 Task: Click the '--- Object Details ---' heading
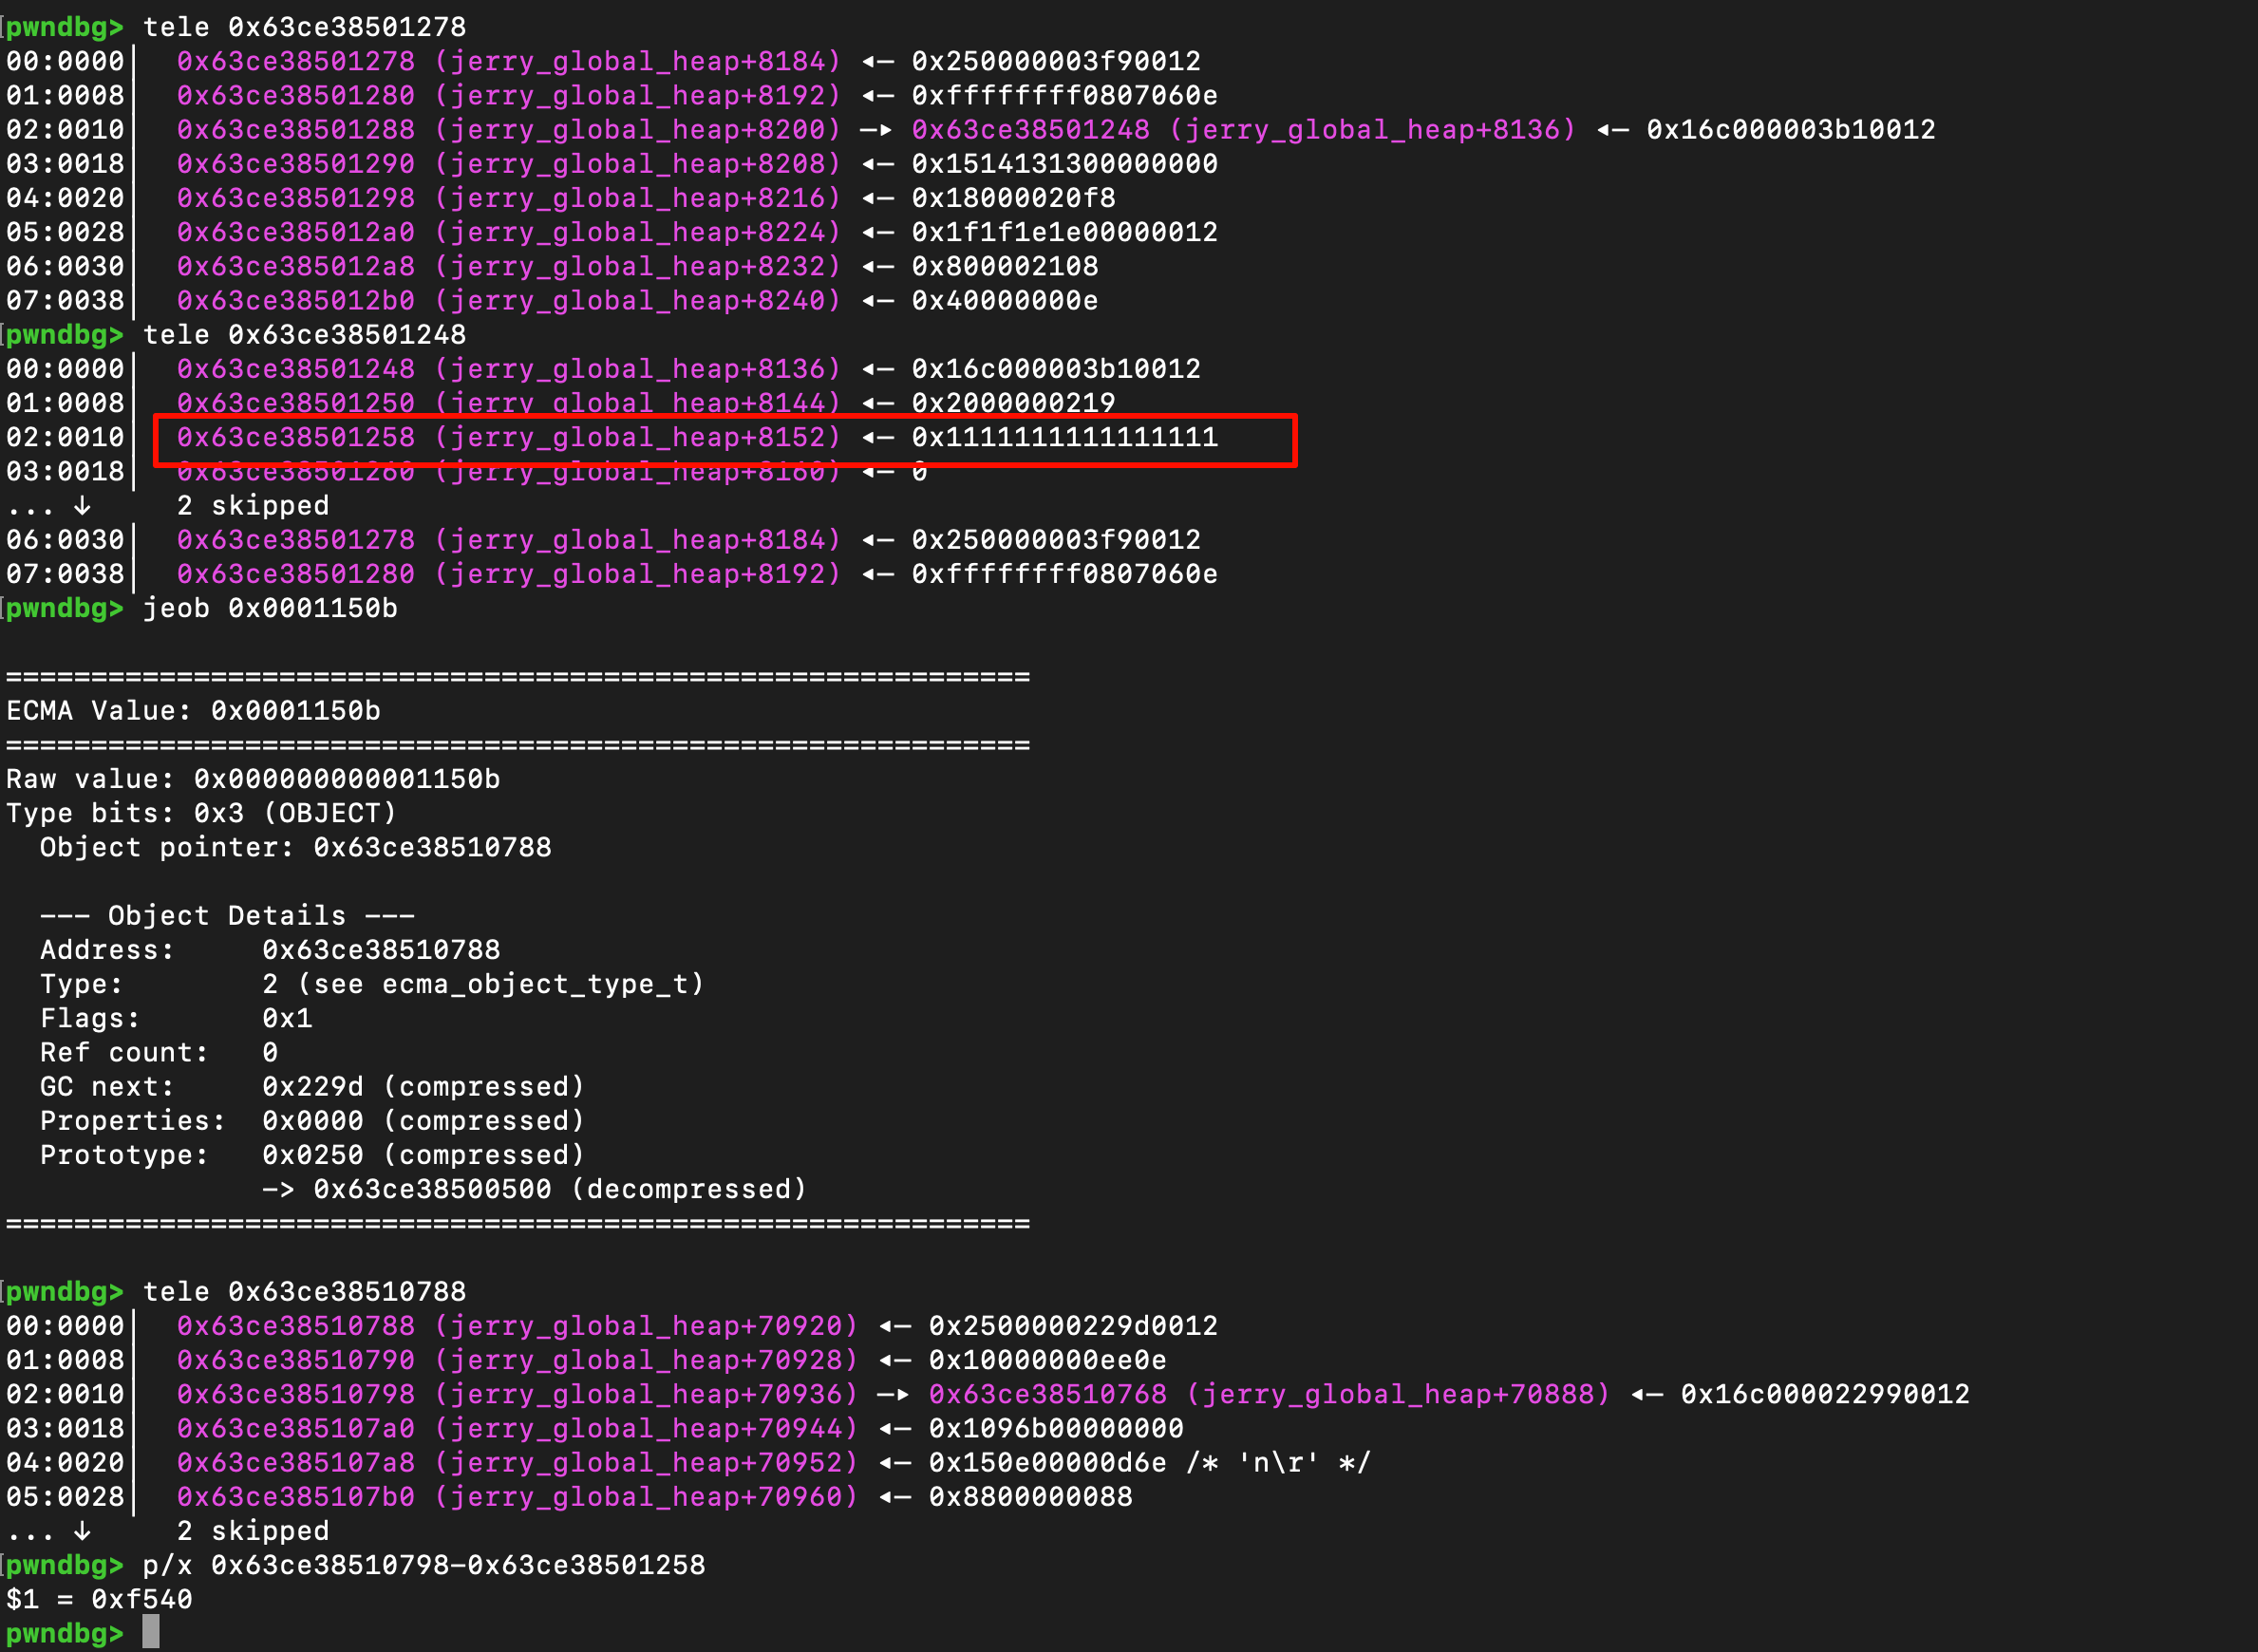(x=227, y=915)
